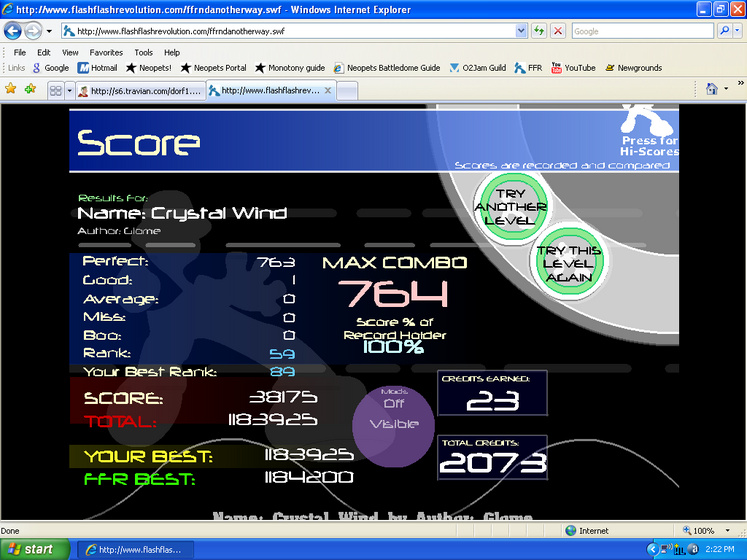Image resolution: width=747 pixels, height=560 pixels.
Task: Click the Windows Start button
Action: coord(35,550)
